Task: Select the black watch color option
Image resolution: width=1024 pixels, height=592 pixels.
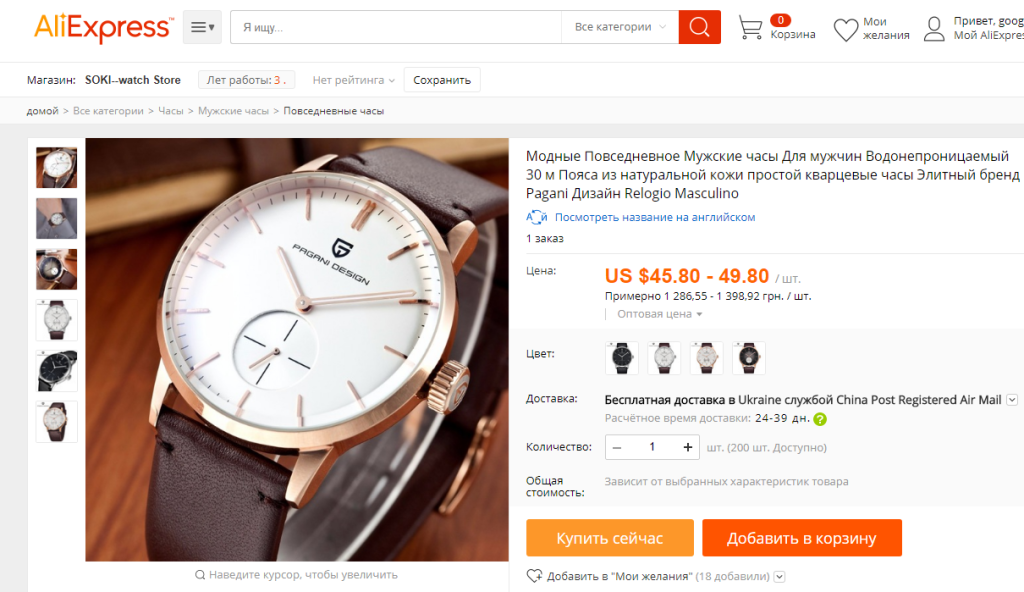Action: (x=621, y=357)
